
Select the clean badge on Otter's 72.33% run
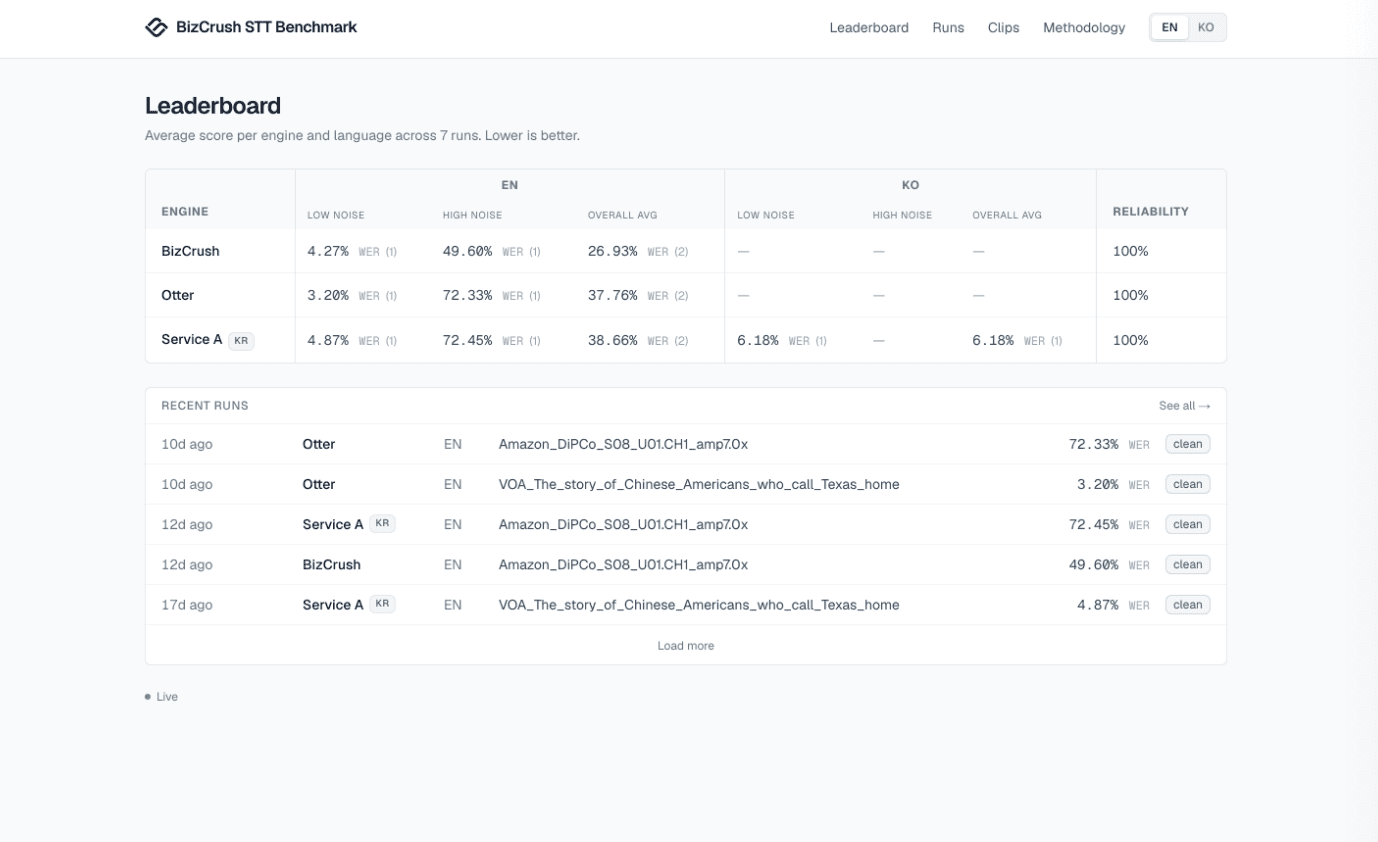pyautogui.click(x=1188, y=444)
